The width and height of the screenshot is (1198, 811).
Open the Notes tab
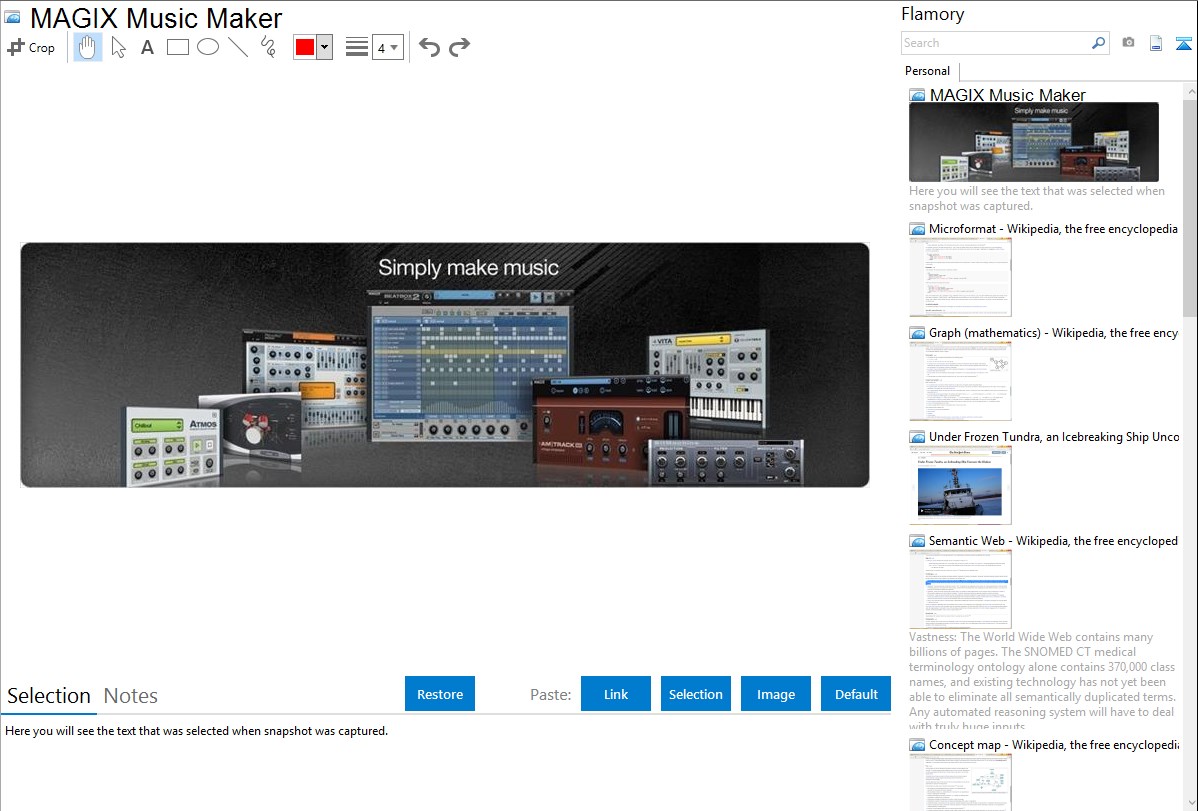131,696
